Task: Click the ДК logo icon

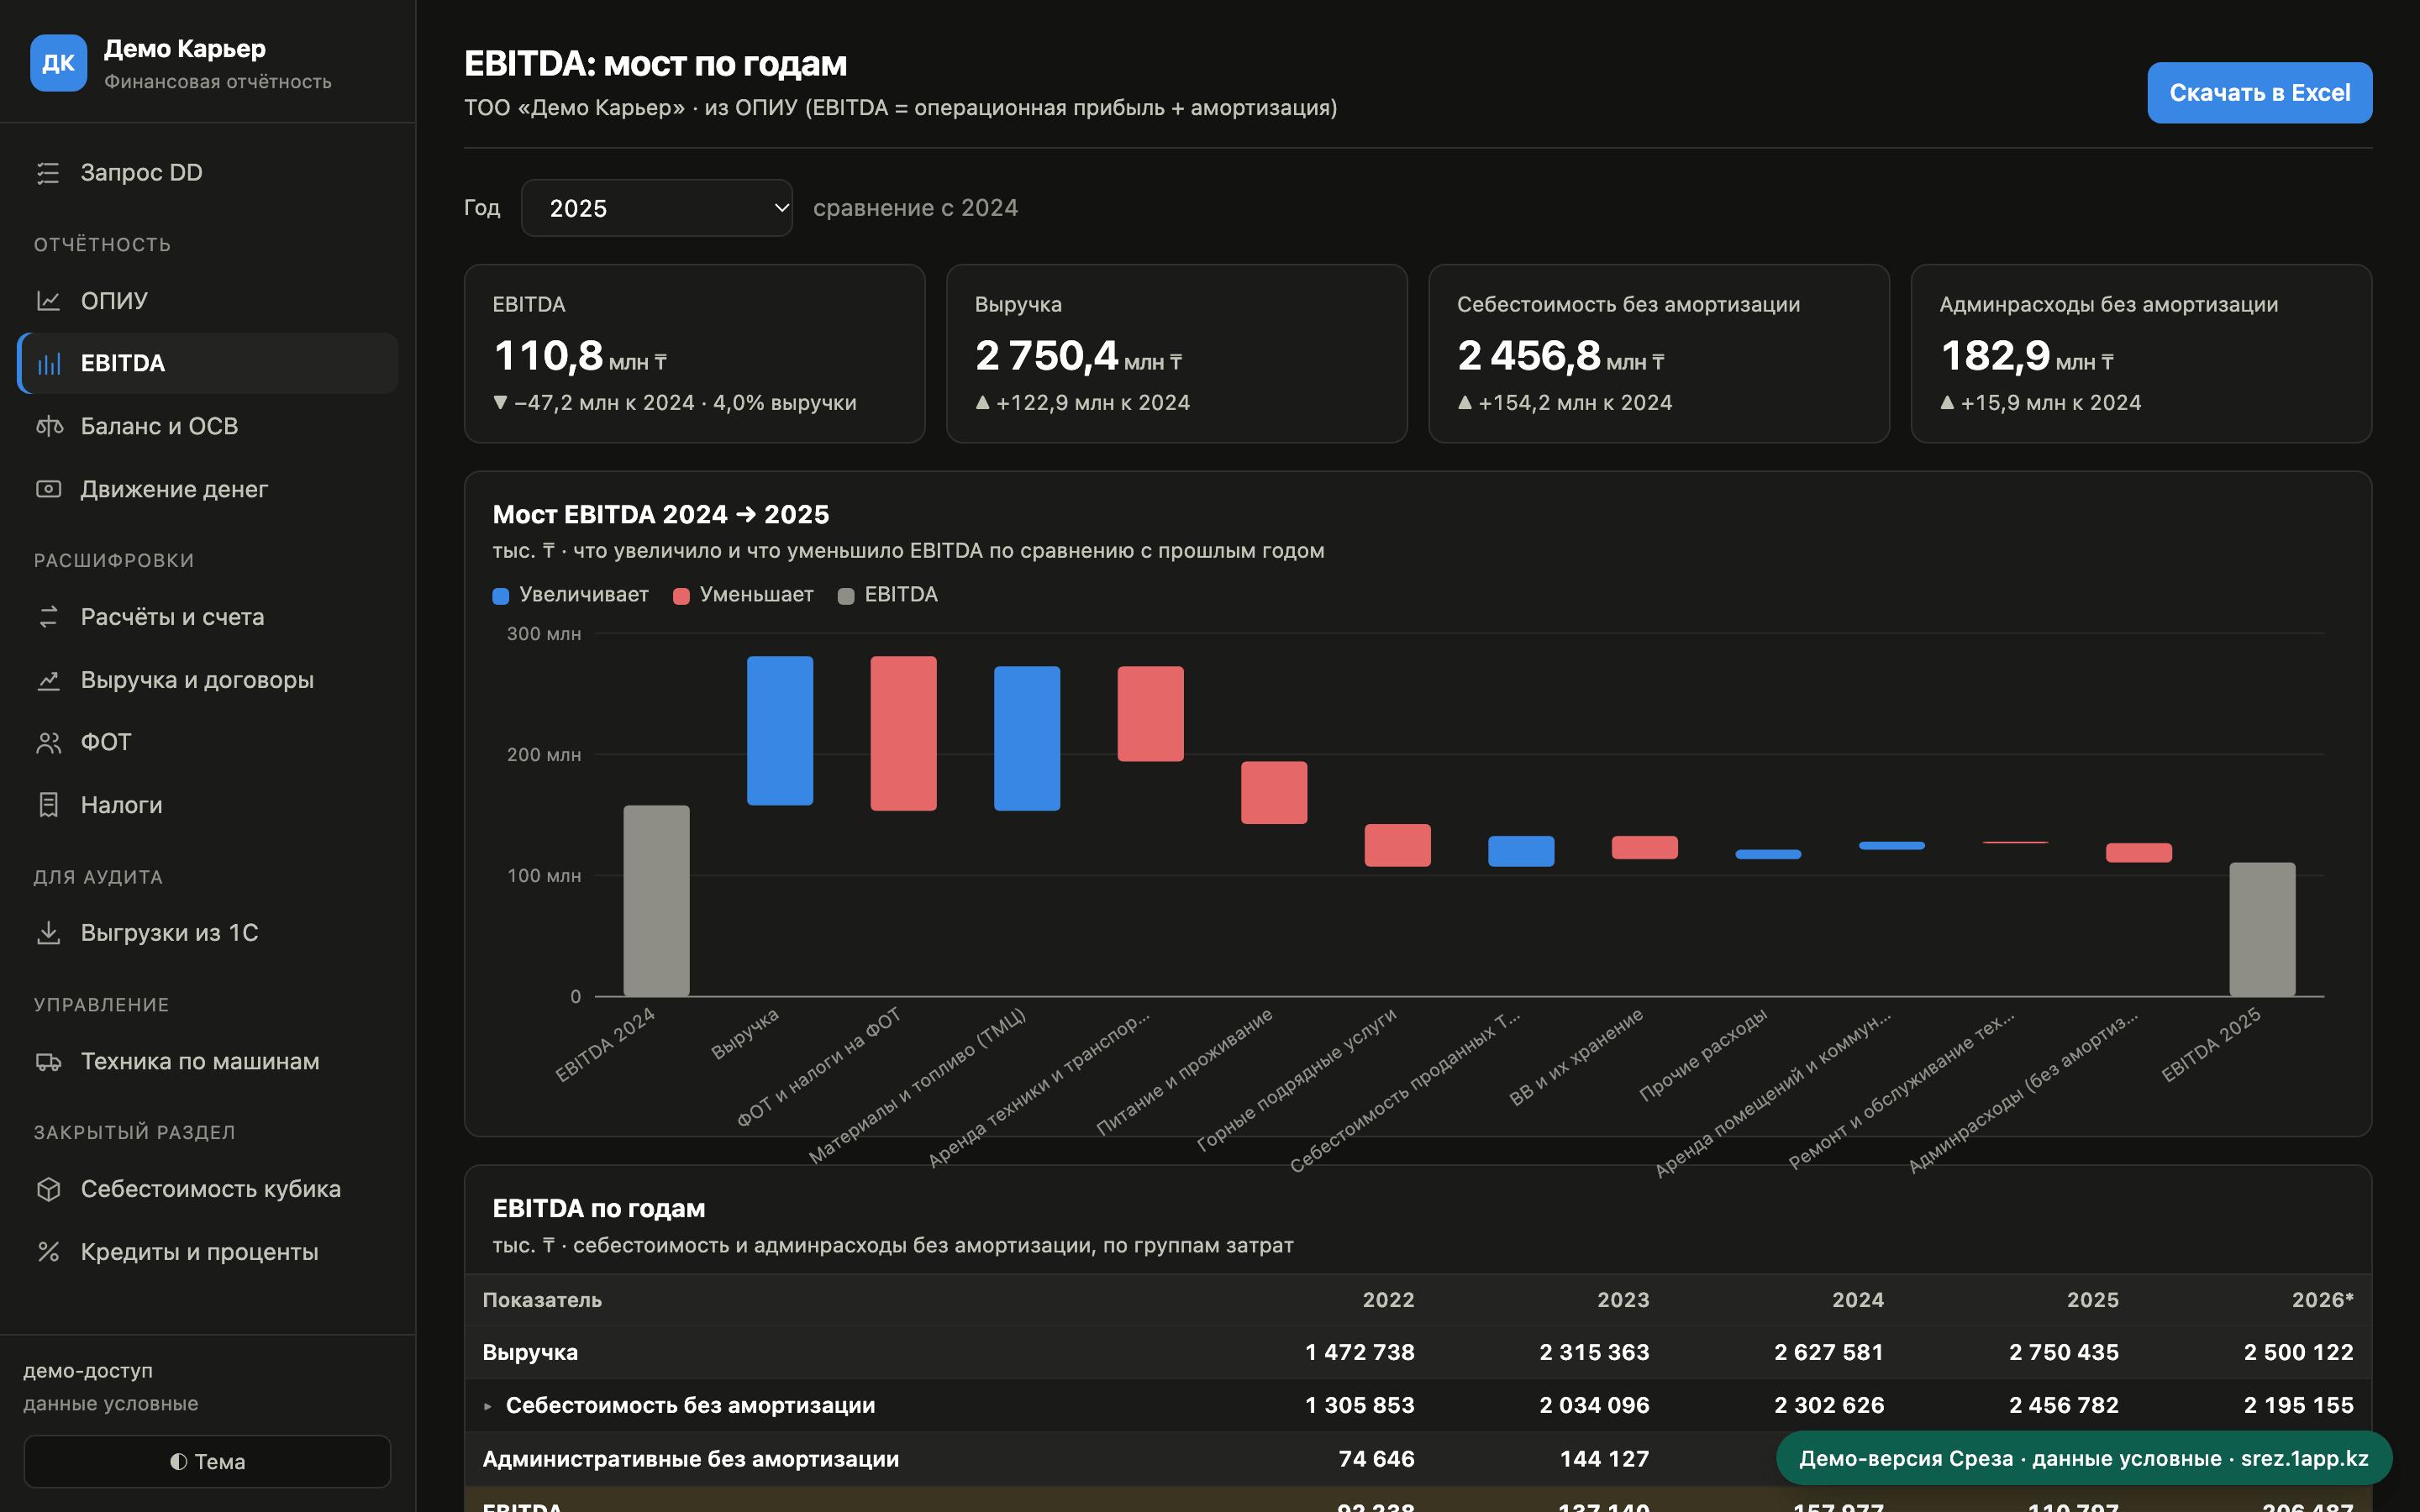Action: tap(58, 63)
